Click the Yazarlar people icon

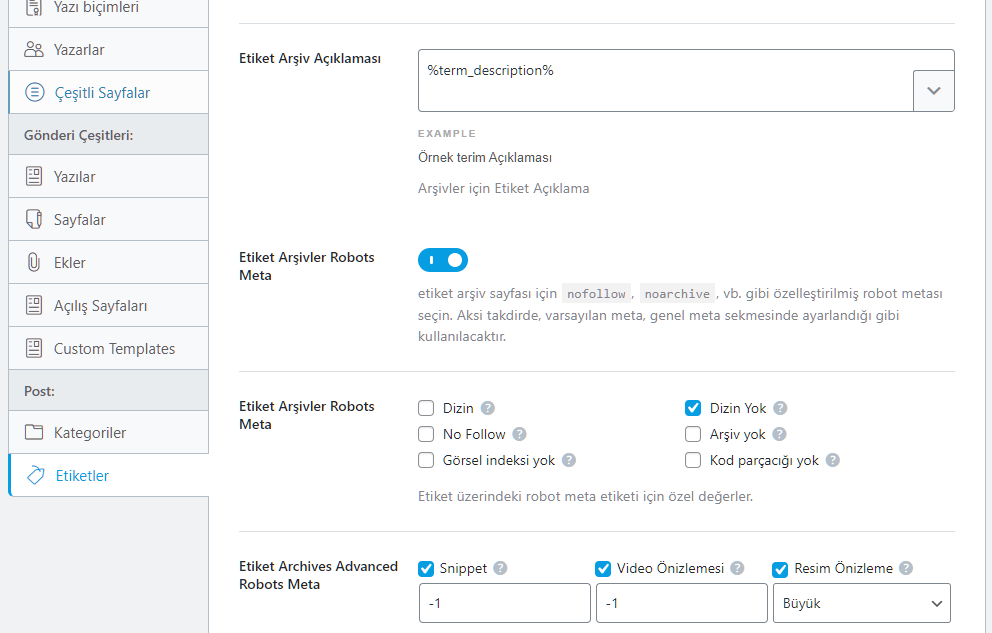[34, 49]
